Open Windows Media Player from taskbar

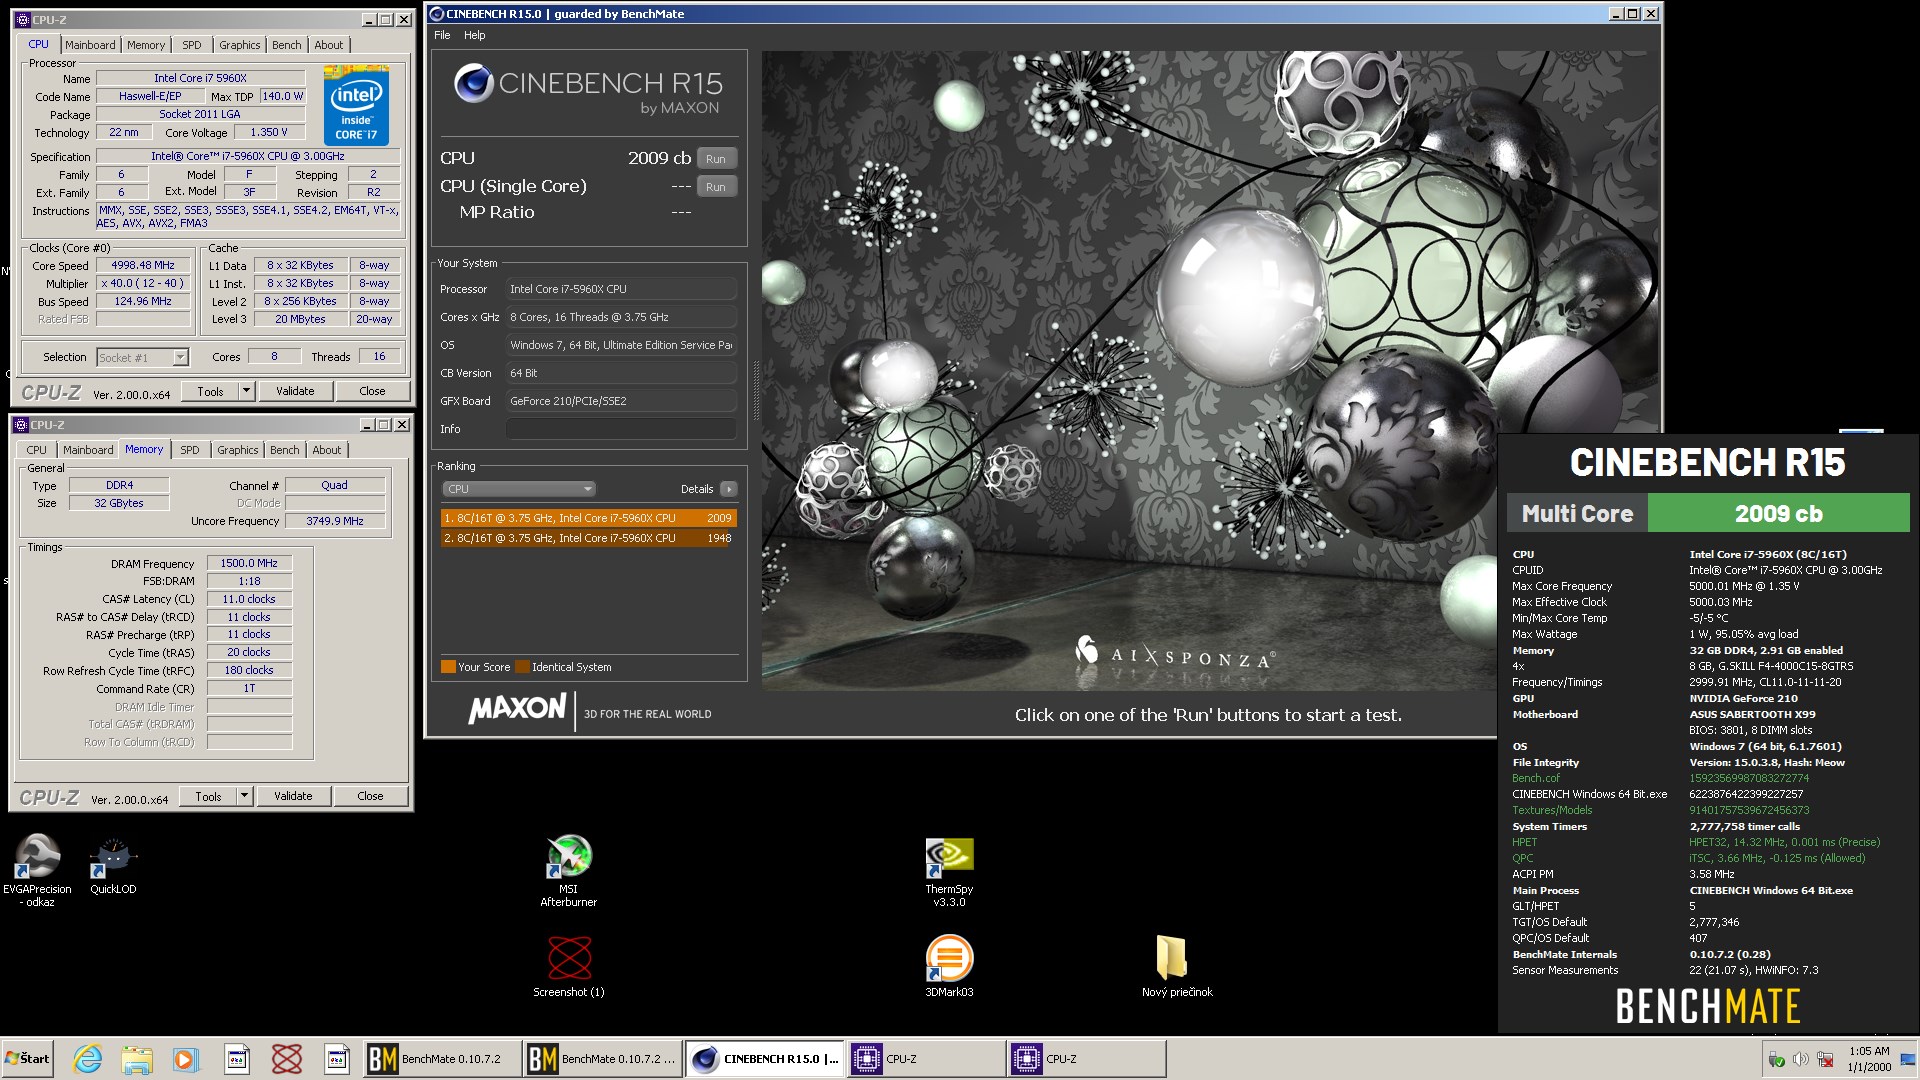click(186, 1058)
